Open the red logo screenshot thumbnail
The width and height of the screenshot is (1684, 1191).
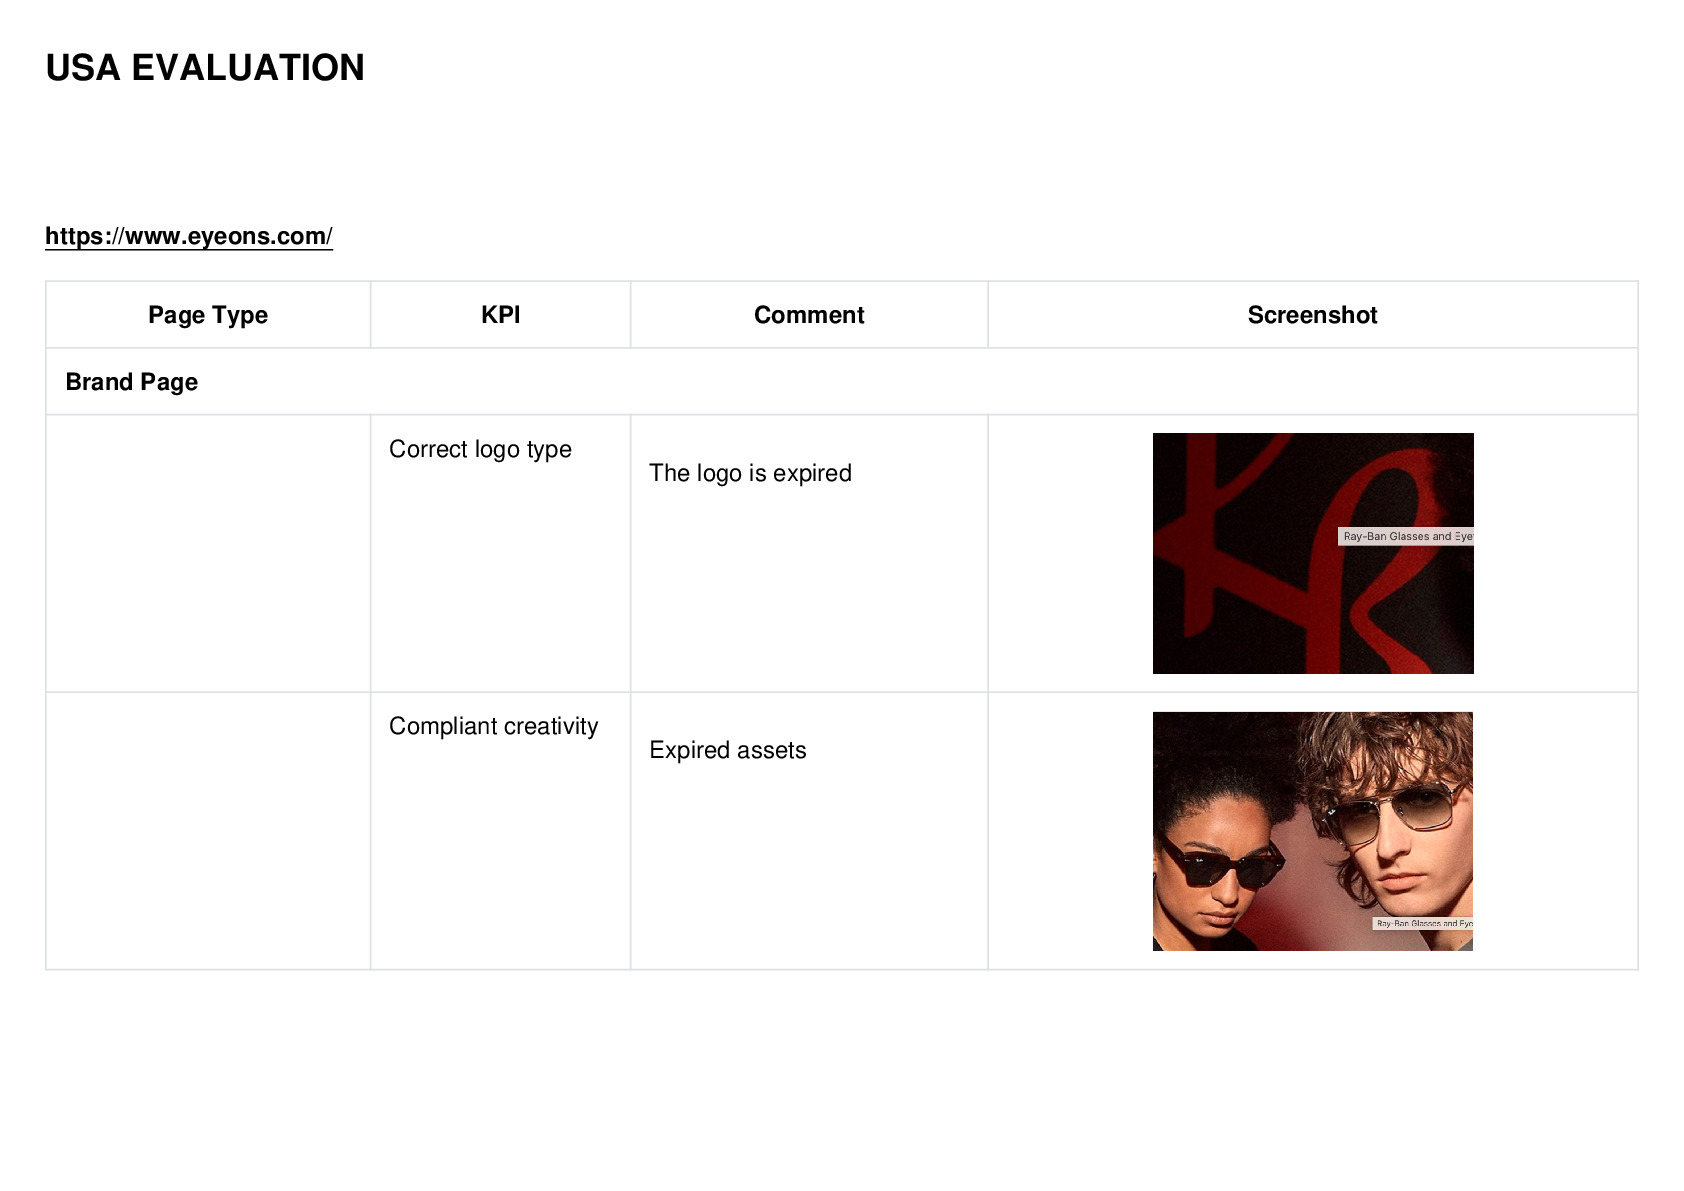[x=1313, y=553]
